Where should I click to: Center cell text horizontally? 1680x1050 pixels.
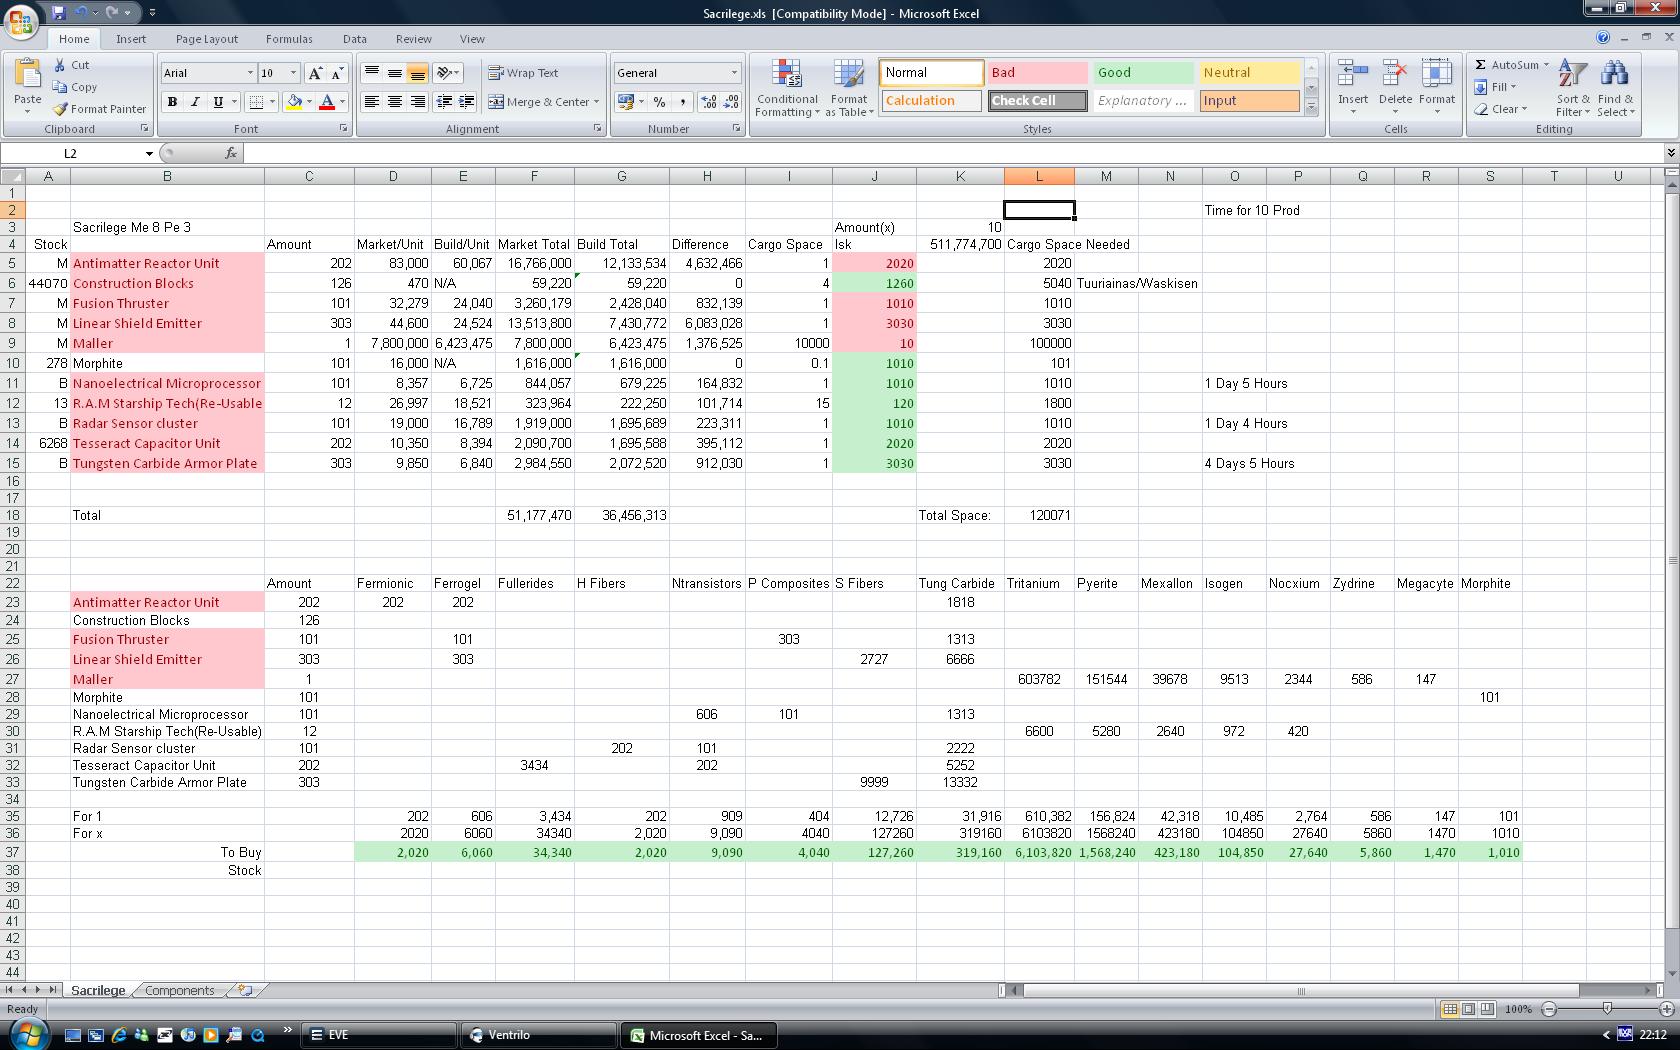(x=395, y=102)
